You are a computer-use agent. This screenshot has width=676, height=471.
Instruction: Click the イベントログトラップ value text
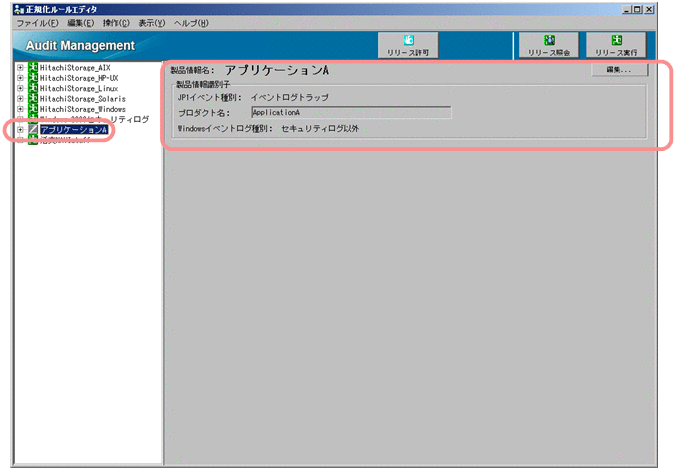point(290,97)
